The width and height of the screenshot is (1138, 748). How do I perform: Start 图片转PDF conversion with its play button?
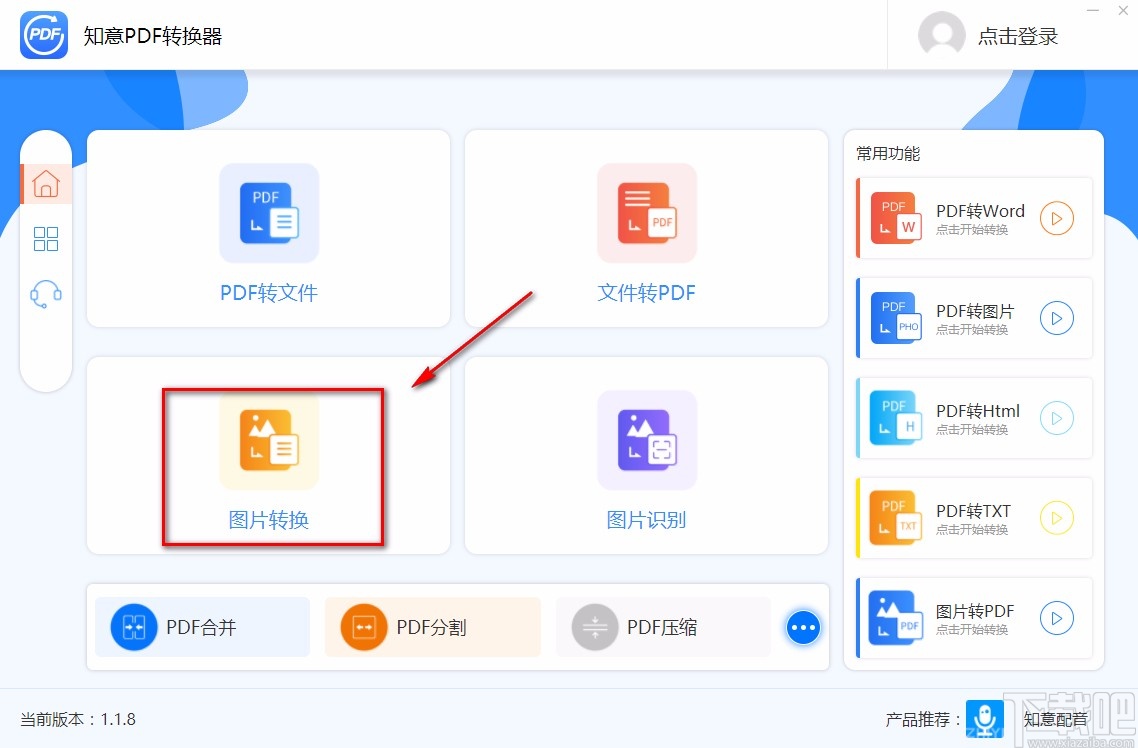point(1057,618)
